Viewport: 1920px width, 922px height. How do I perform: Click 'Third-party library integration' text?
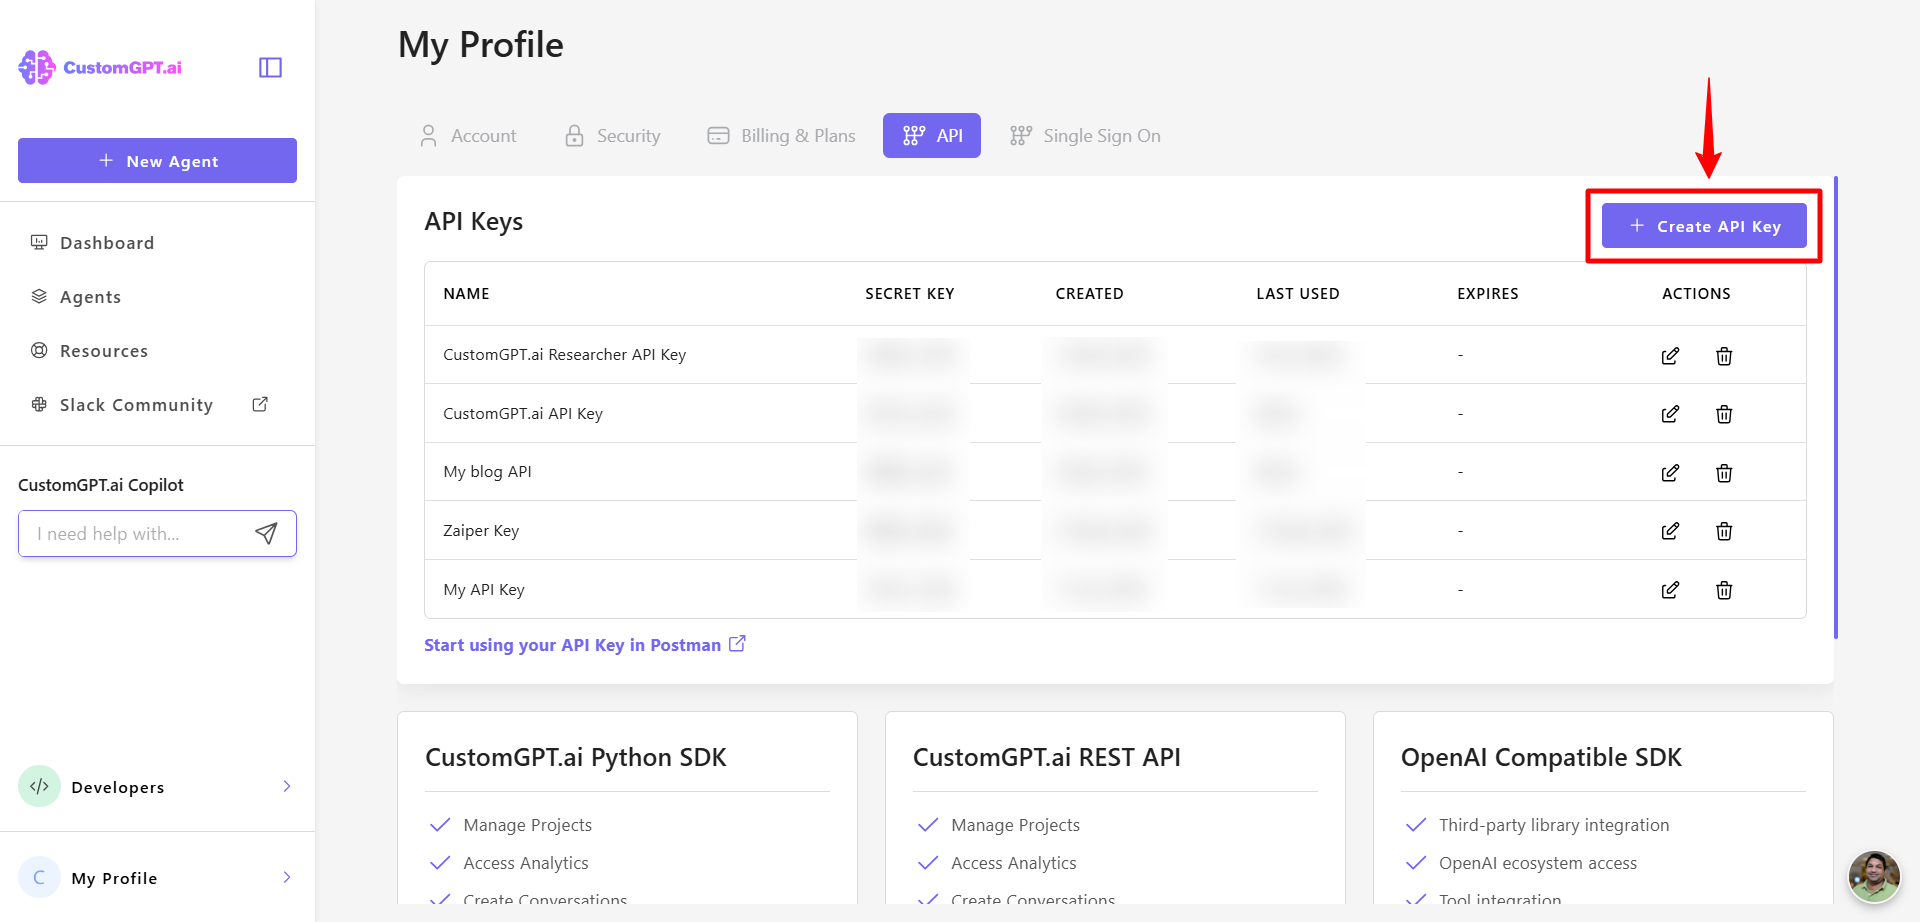tap(1554, 825)
